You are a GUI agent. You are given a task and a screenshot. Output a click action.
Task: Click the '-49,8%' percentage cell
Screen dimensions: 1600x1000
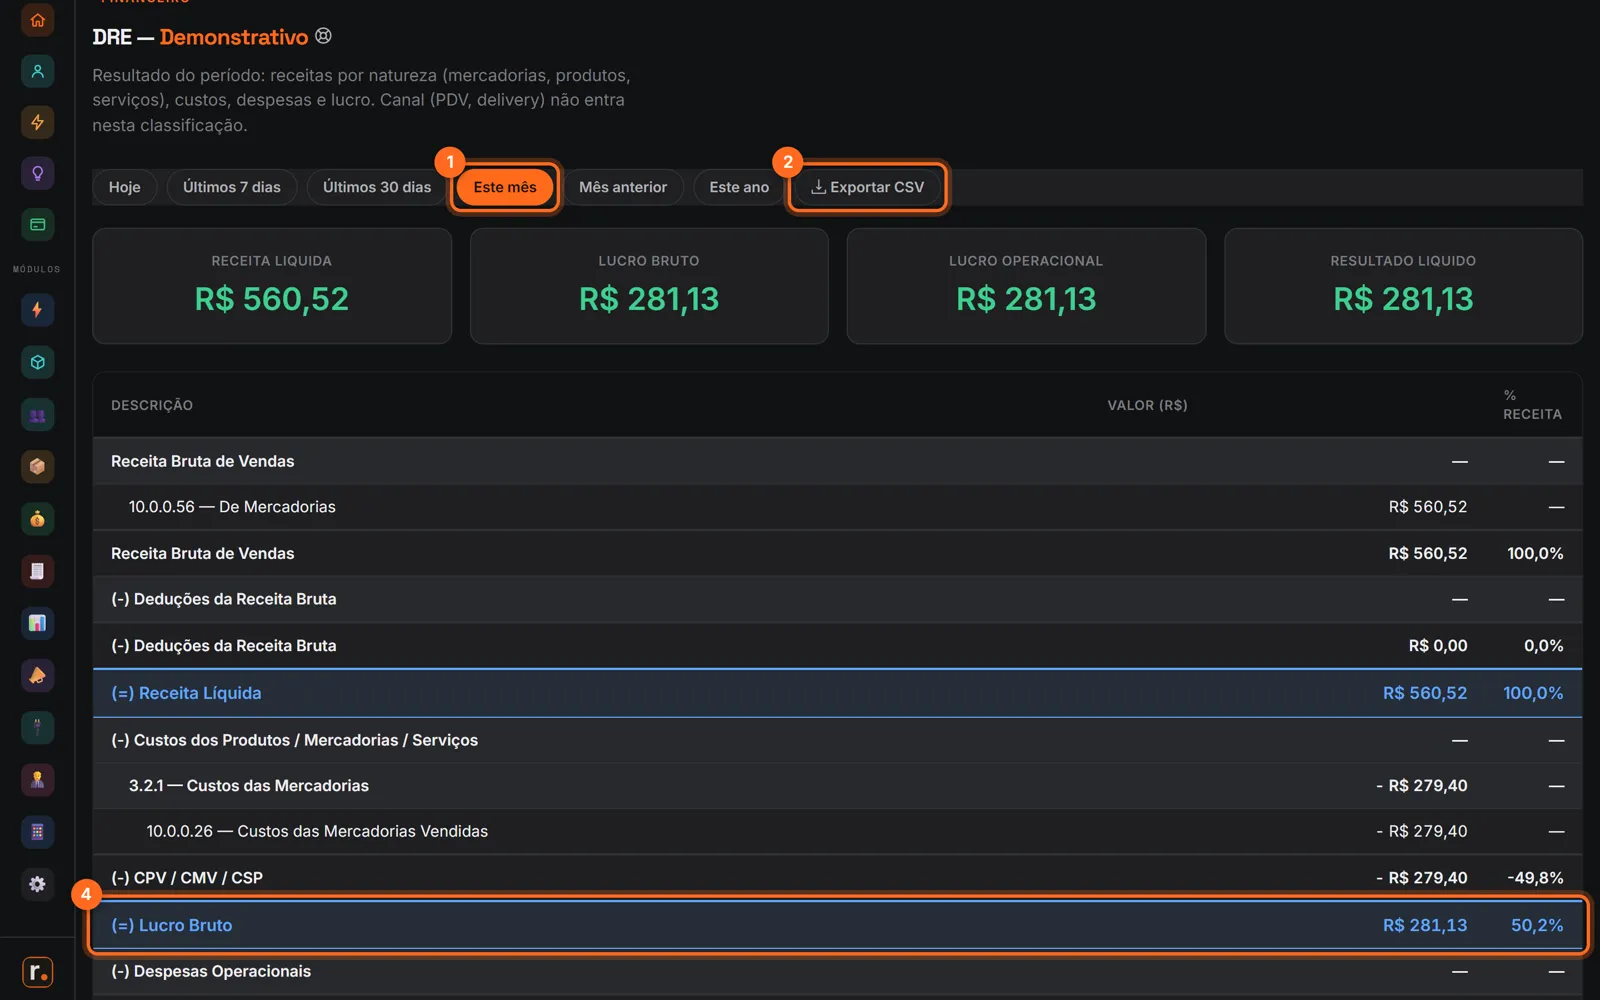click(x=1535, y=877)
